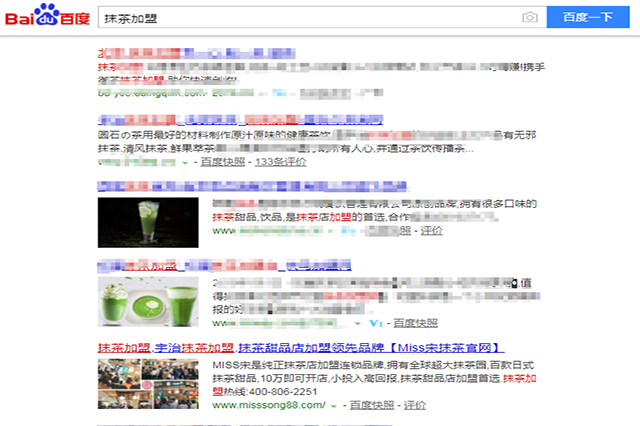Viewport: 640px width, 426px height.
Task: Click the www.misssong88.com/ green URL
Action: click(269, 405)
